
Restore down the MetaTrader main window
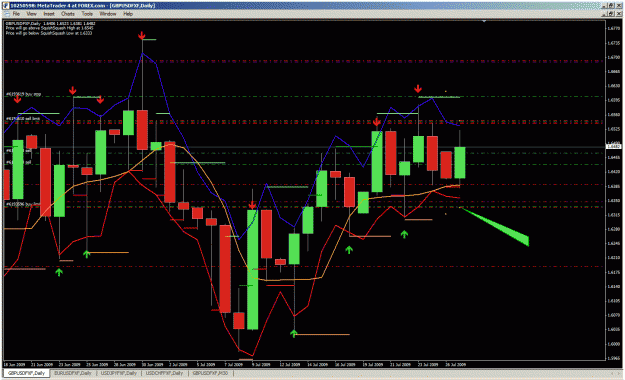611,6
